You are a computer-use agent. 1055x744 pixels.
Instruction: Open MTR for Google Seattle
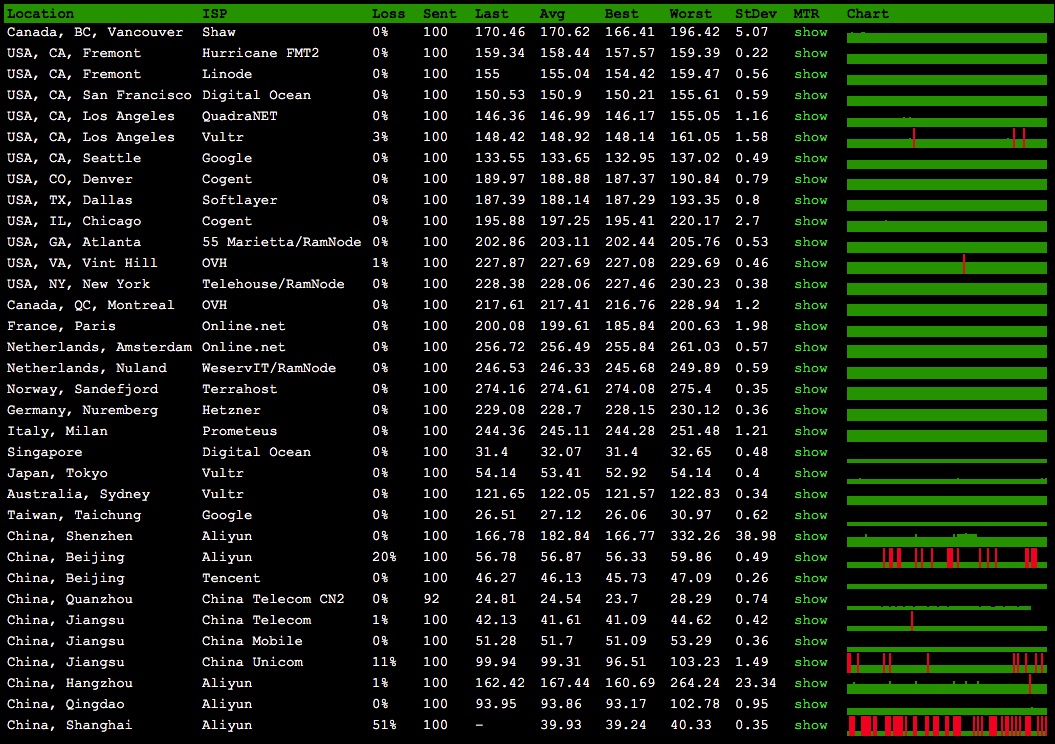point(810,158)
